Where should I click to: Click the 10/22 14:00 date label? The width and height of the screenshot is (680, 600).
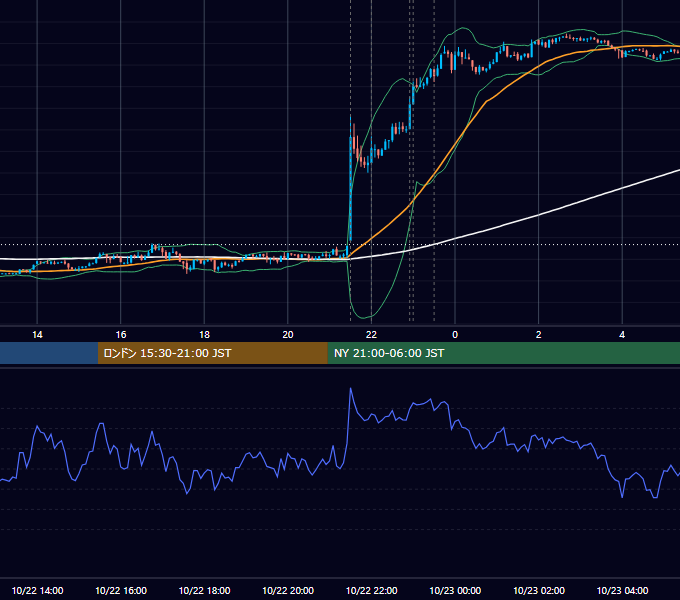pyautogui.click(x=37, y=590)
